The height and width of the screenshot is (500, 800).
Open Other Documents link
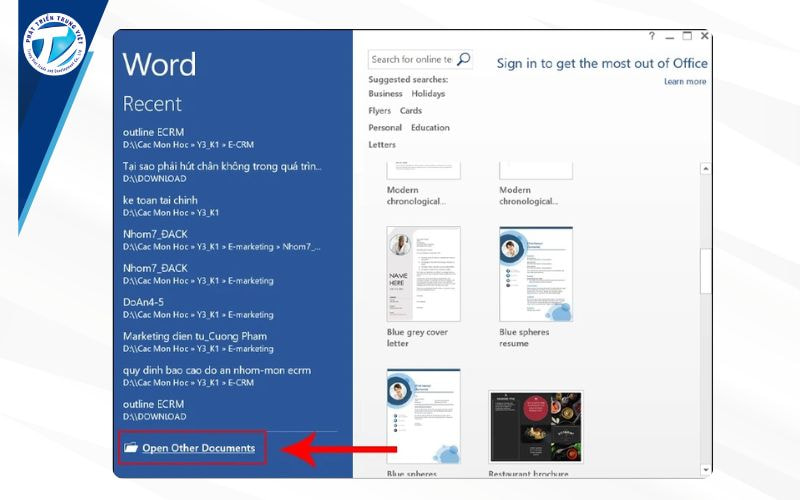[x=198, y=448]
